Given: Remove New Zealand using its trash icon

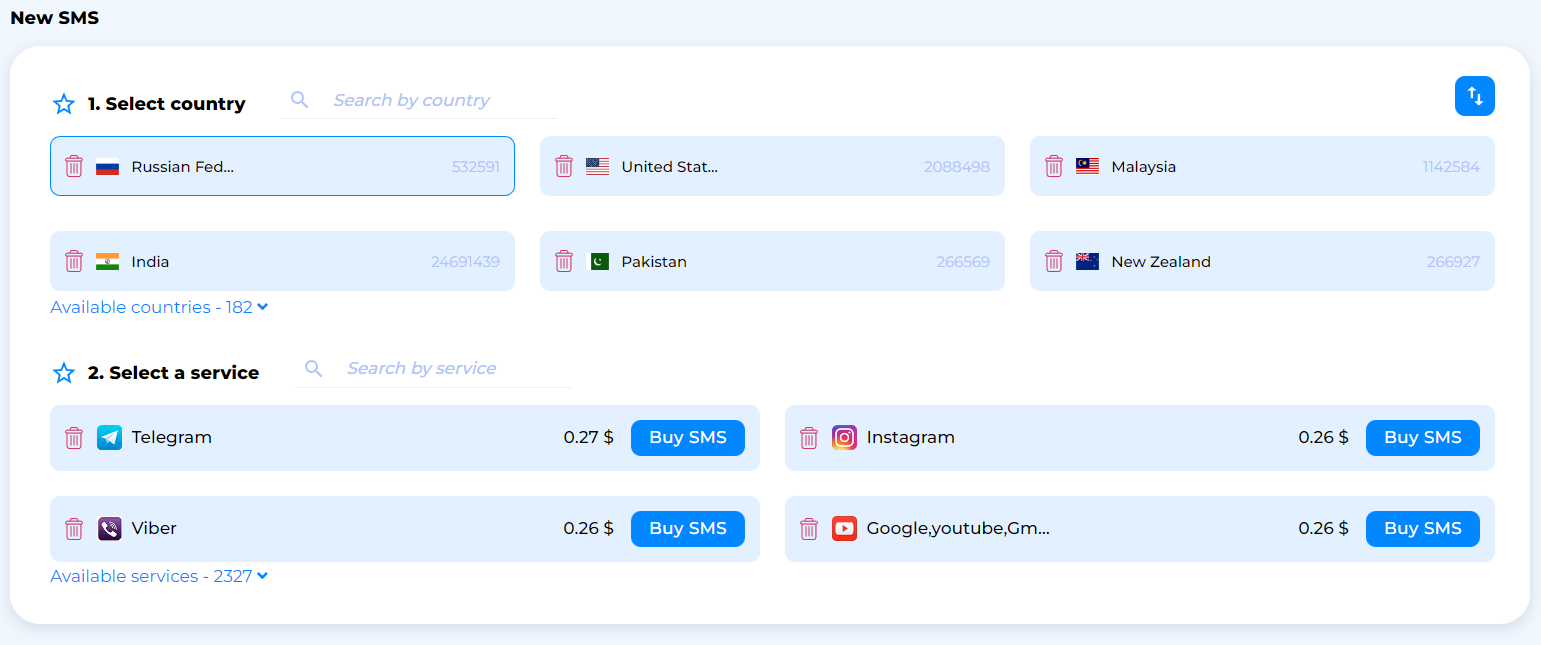Looking at the screenshot, I should coord(1054,261).
